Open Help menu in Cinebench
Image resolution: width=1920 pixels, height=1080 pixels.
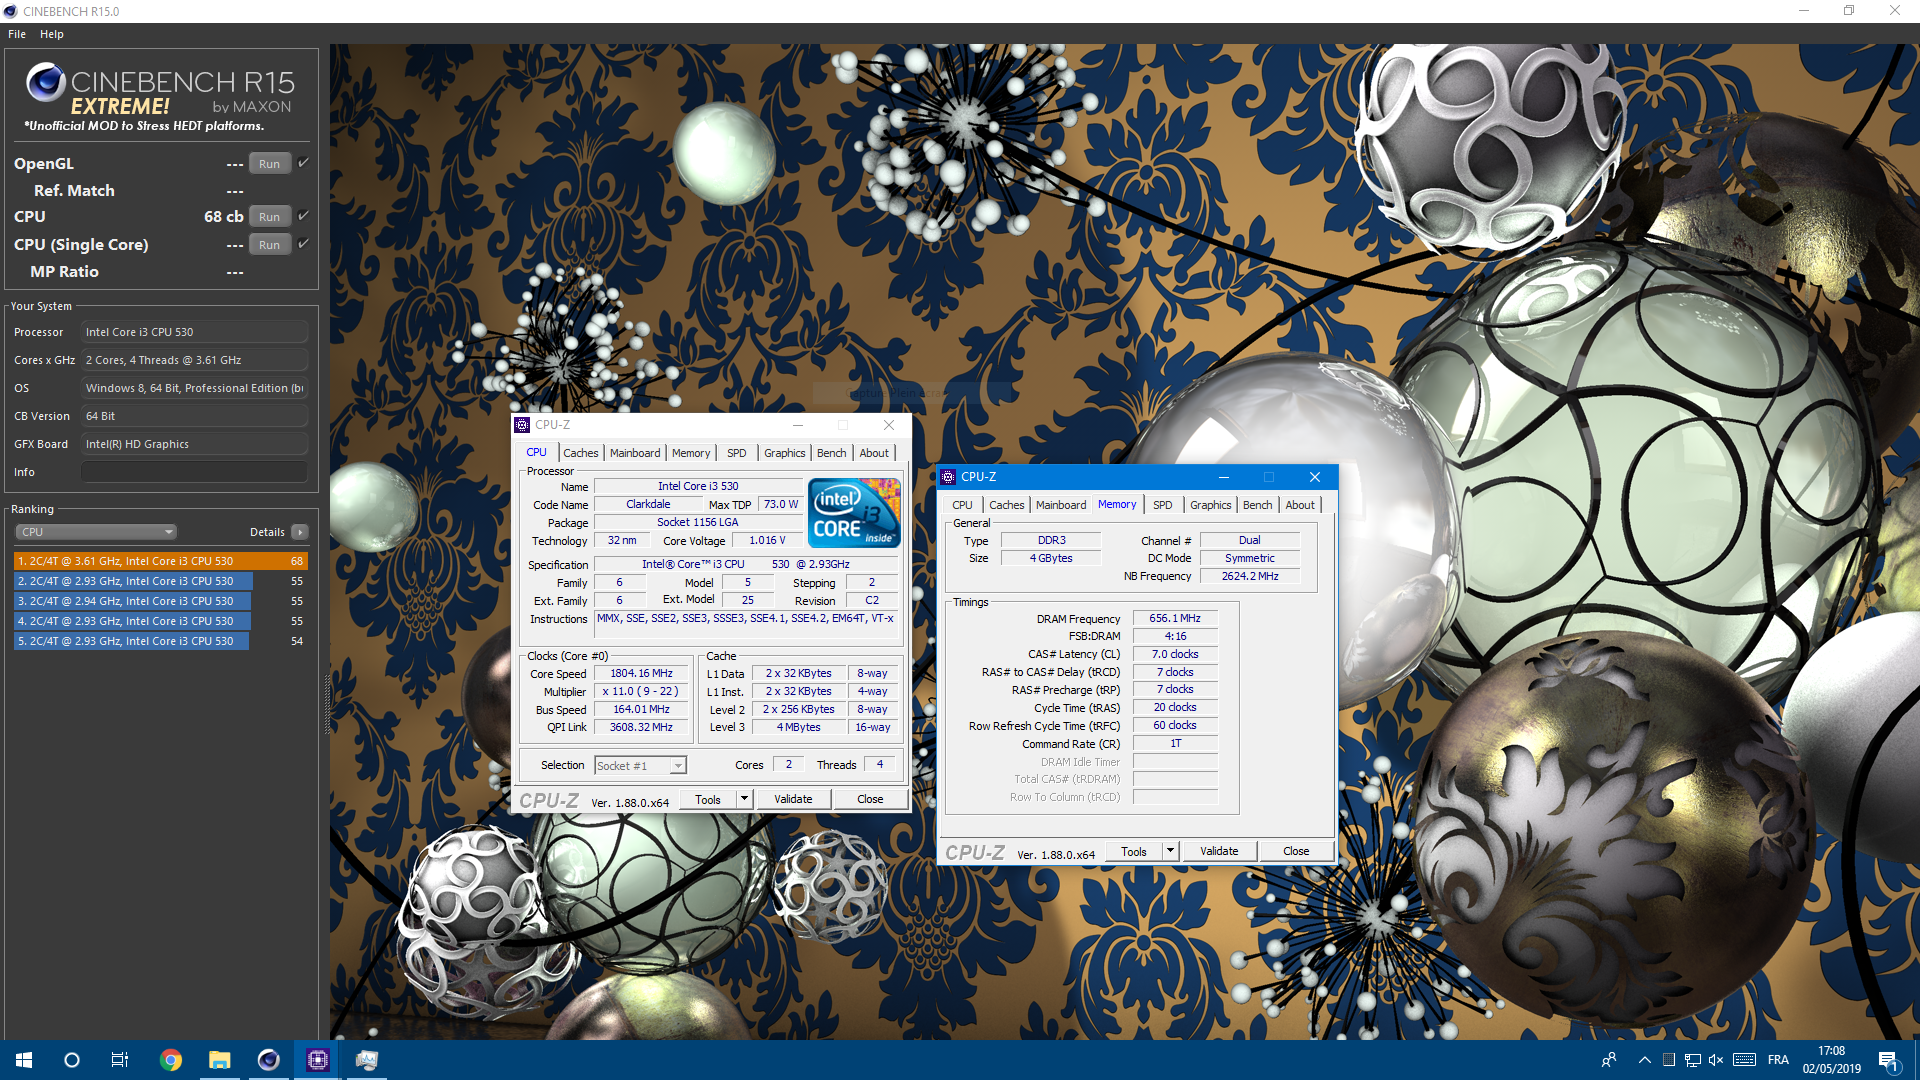click(52, 34)
